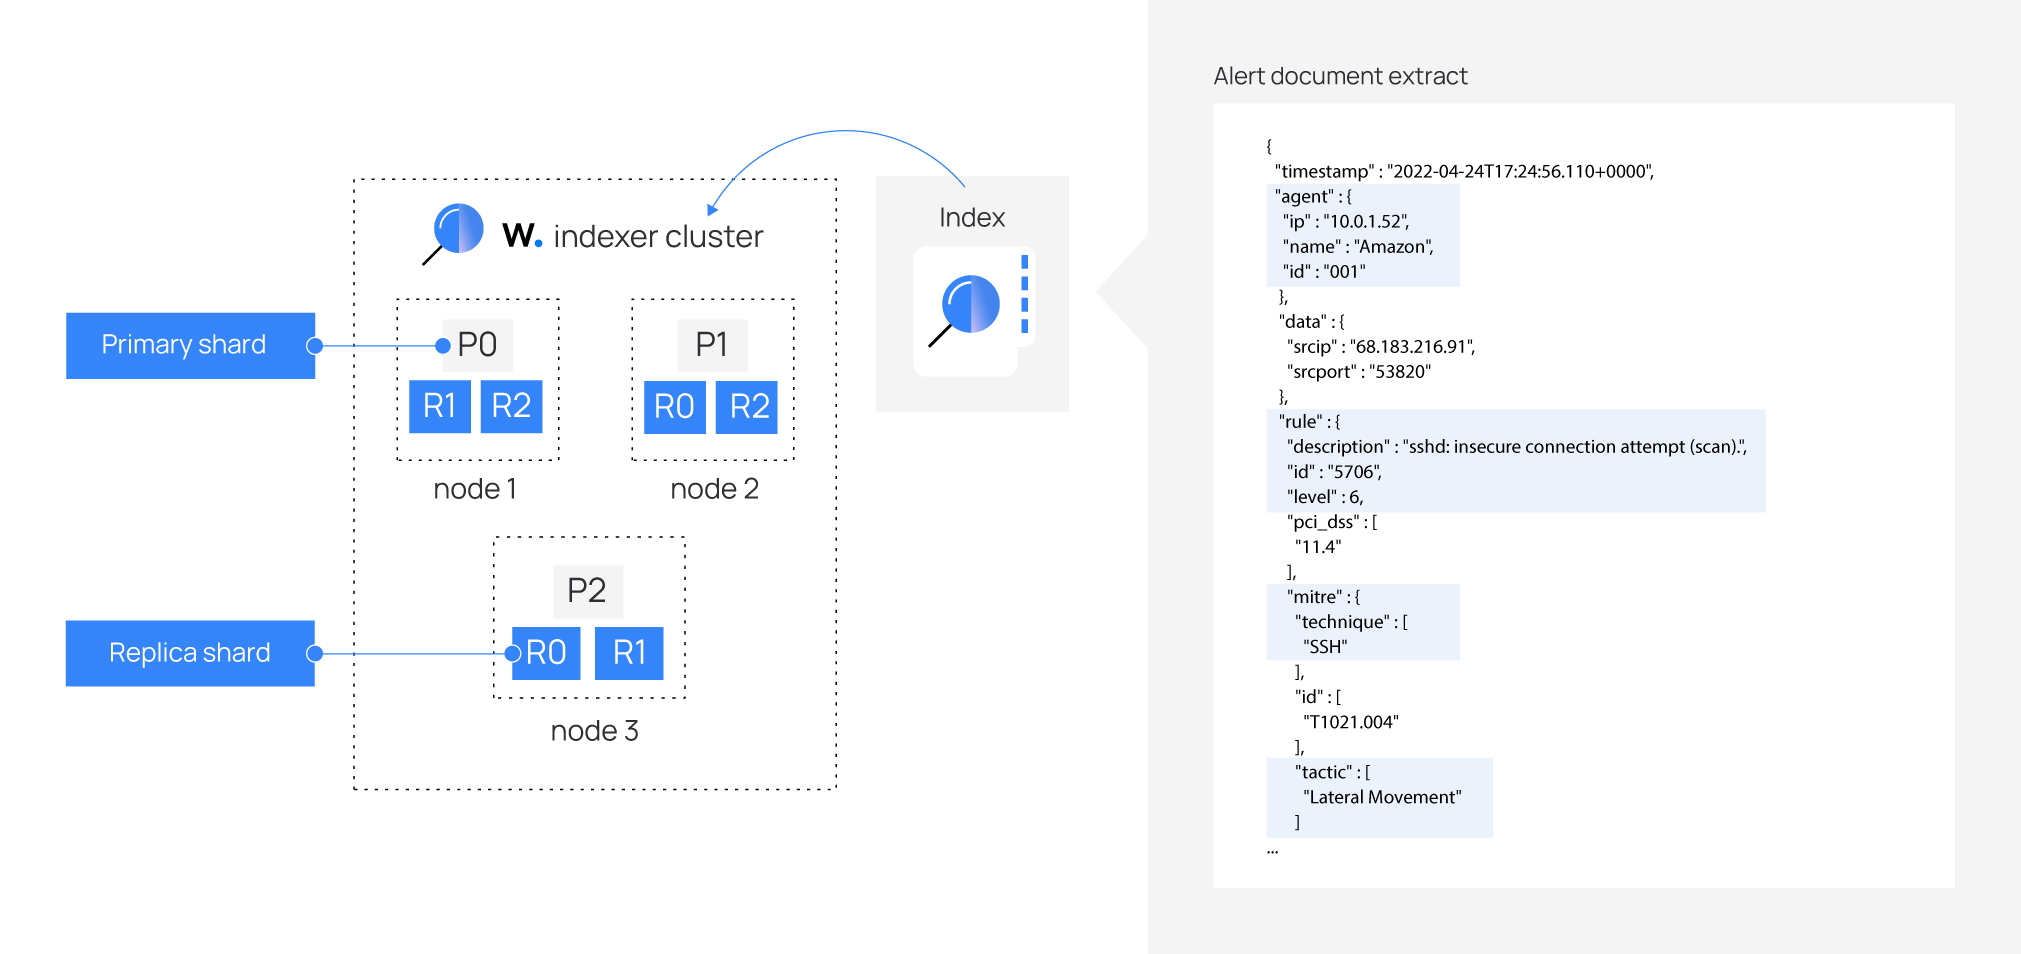This screenshot has height=954, width=2021.
Task: Select the magnifying glass icon inside the Index document
Action: click(967, 305)
